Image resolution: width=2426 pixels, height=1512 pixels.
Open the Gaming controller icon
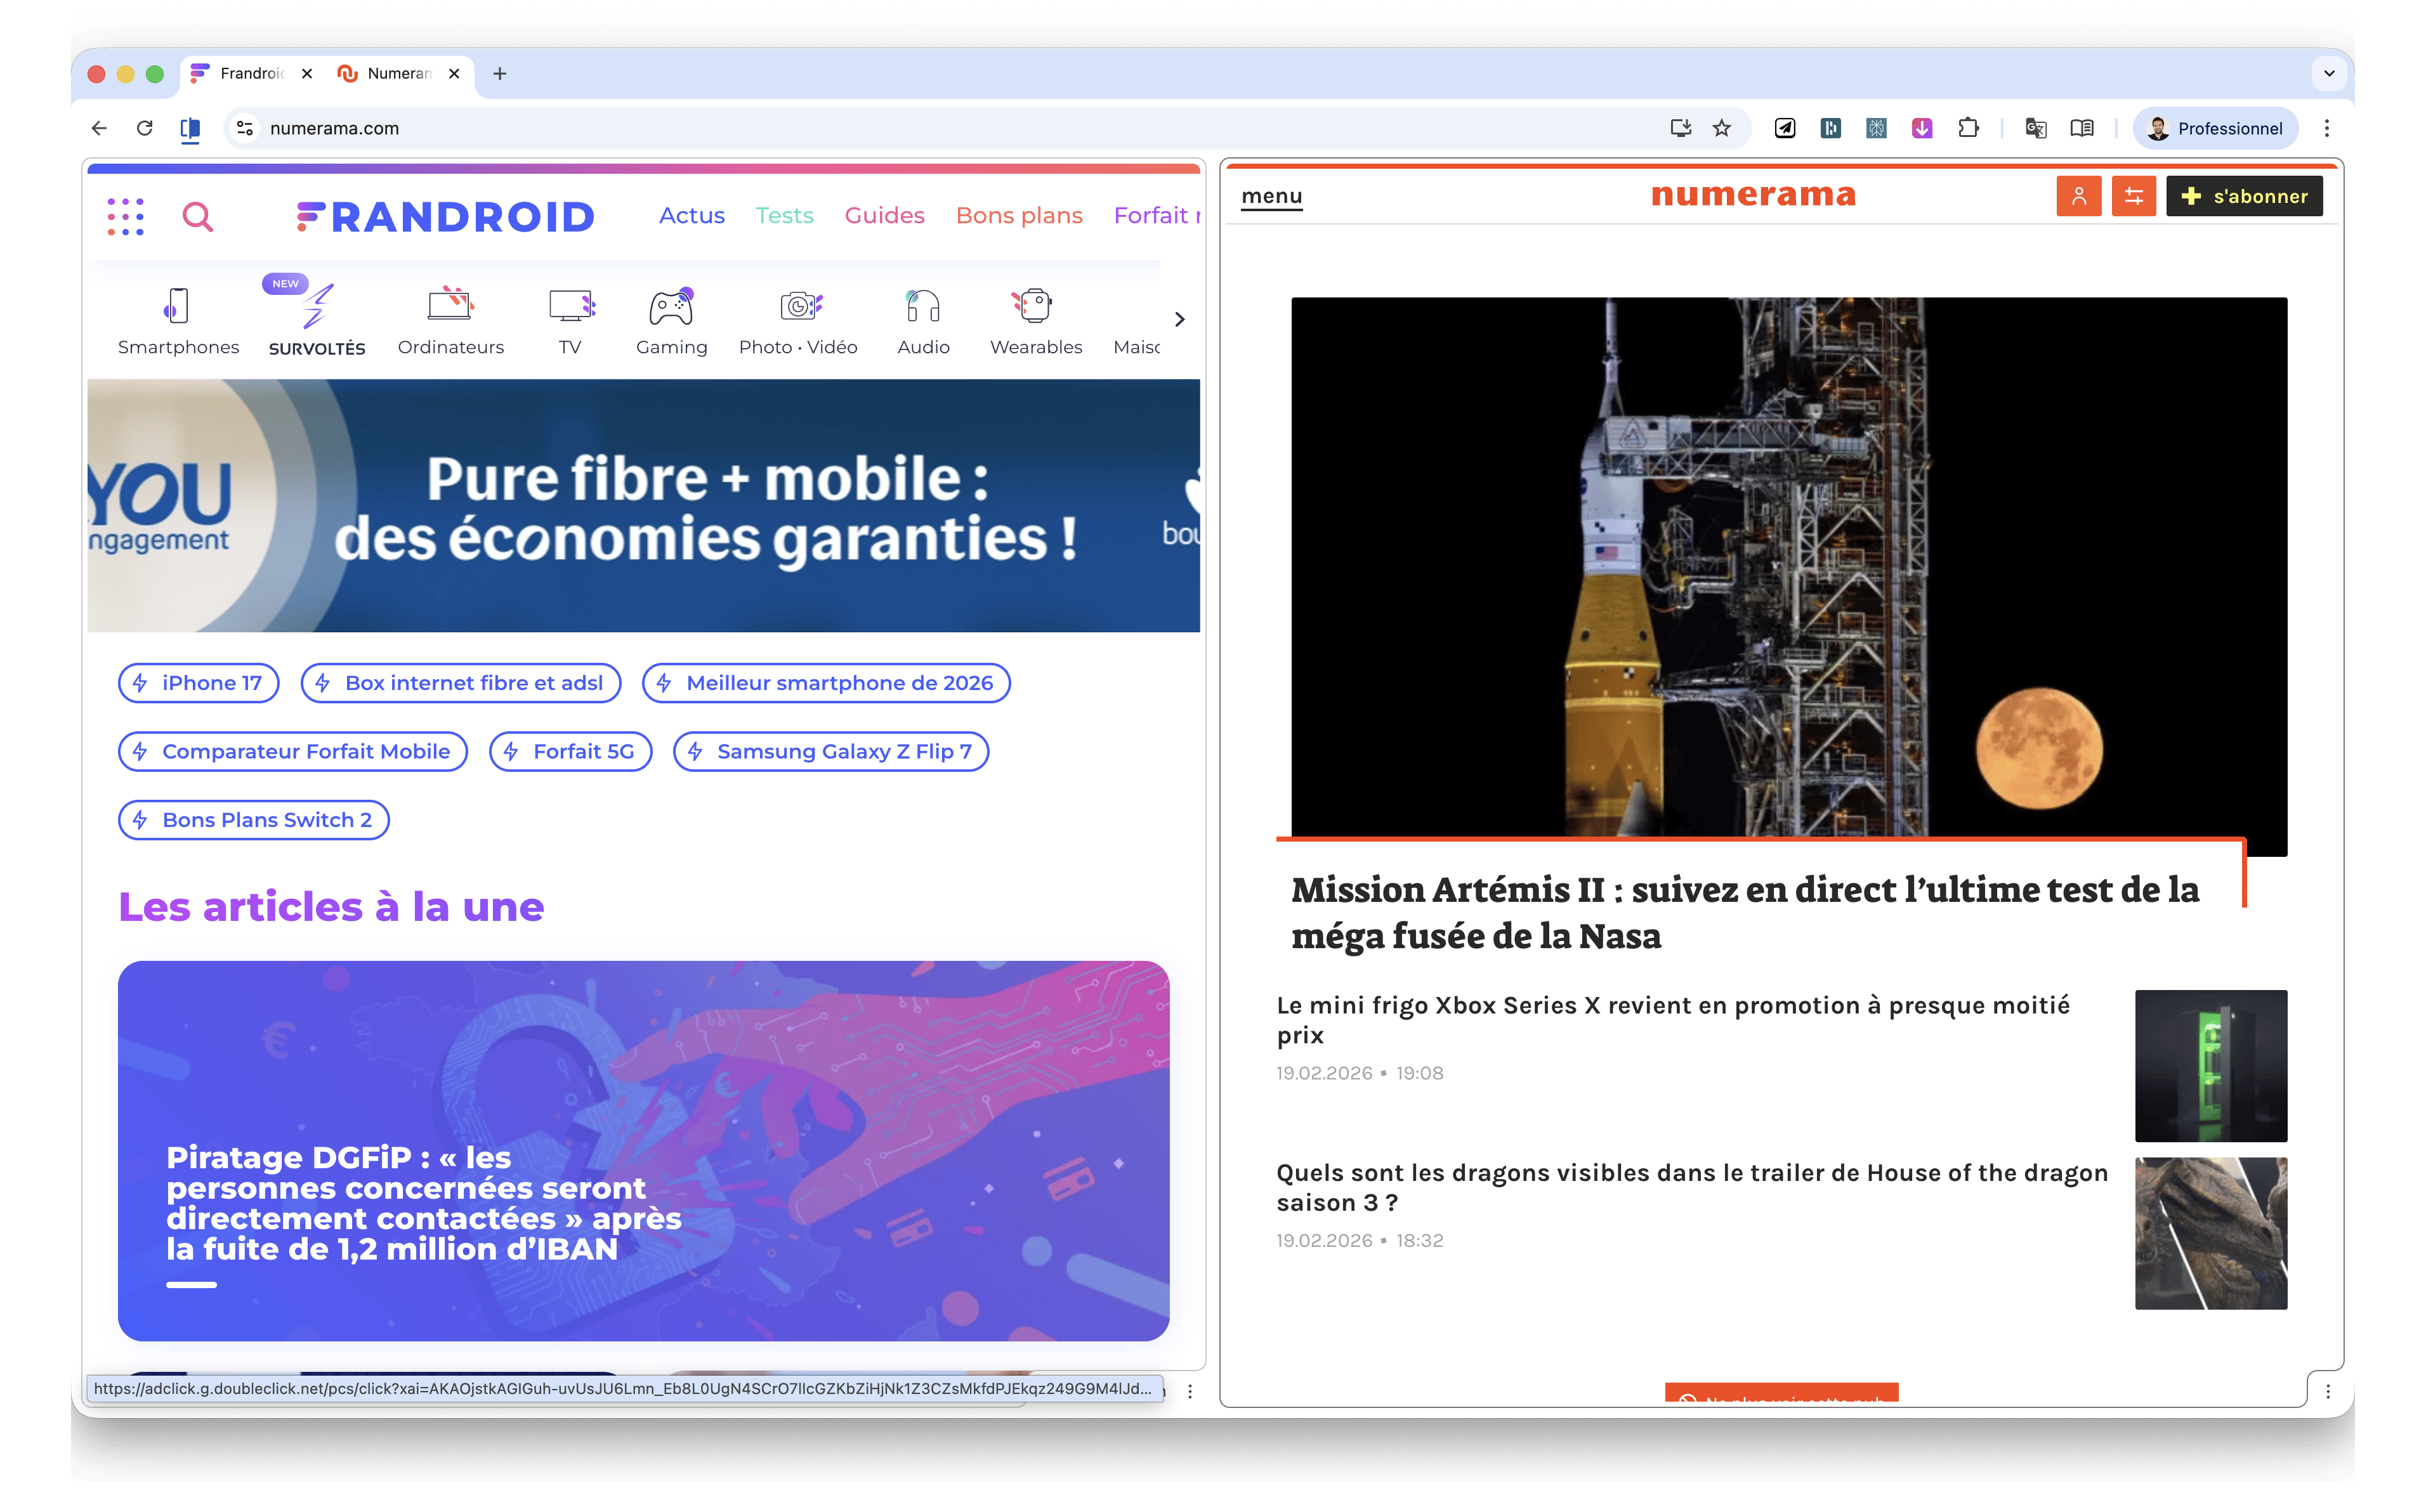coord(671,306)
